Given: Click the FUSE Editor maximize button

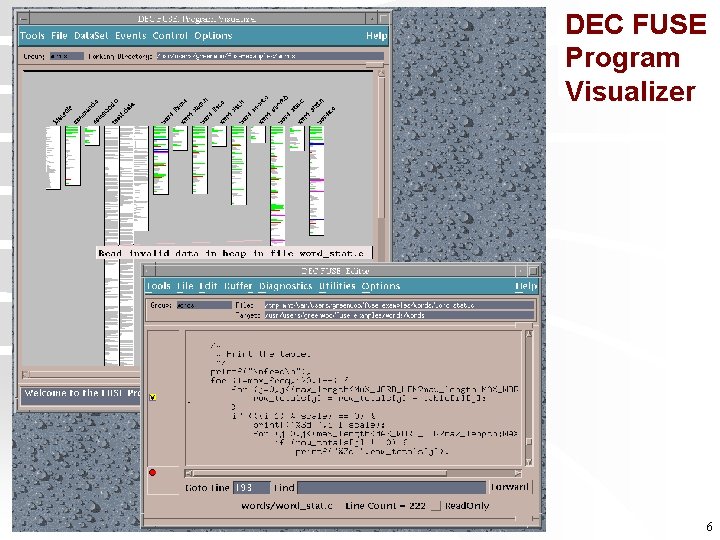Looking at the screenshot, I should (533, 271).
